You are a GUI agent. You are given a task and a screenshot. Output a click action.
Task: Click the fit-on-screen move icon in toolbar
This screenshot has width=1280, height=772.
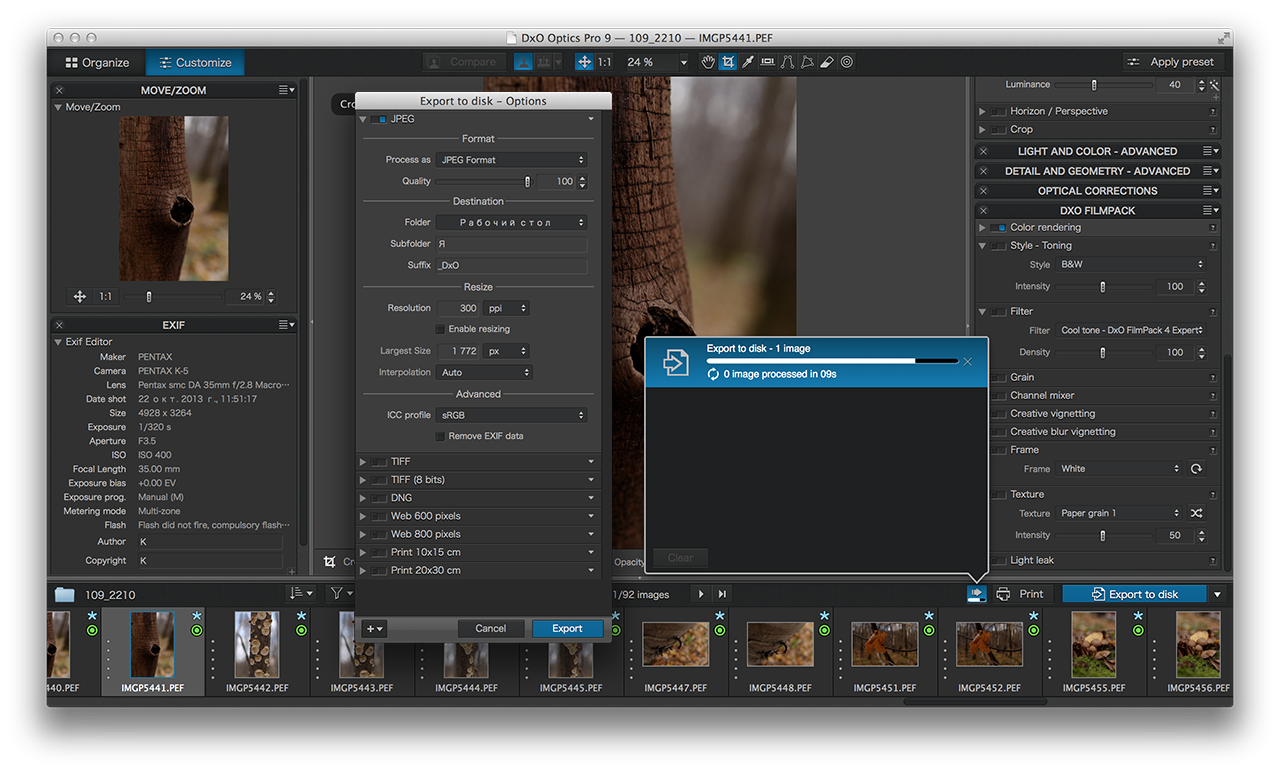click(x=585, y=62)
